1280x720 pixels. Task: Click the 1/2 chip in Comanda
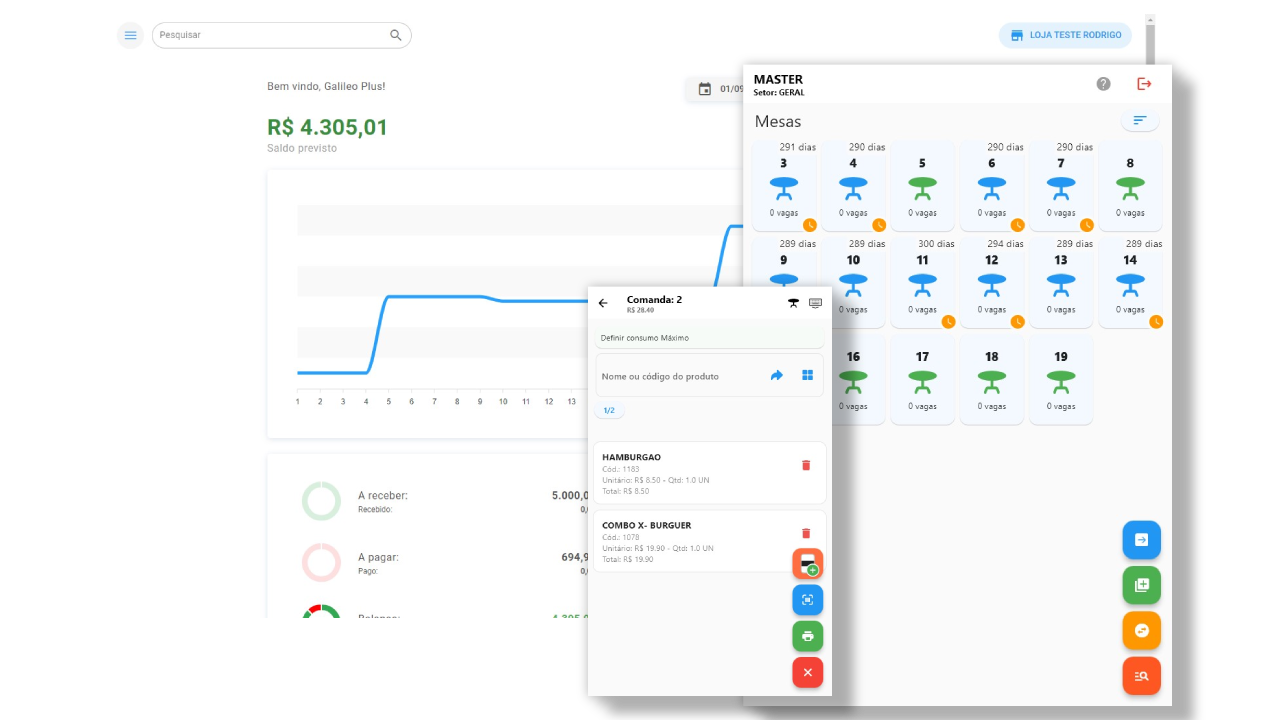[x=609, y=410]
